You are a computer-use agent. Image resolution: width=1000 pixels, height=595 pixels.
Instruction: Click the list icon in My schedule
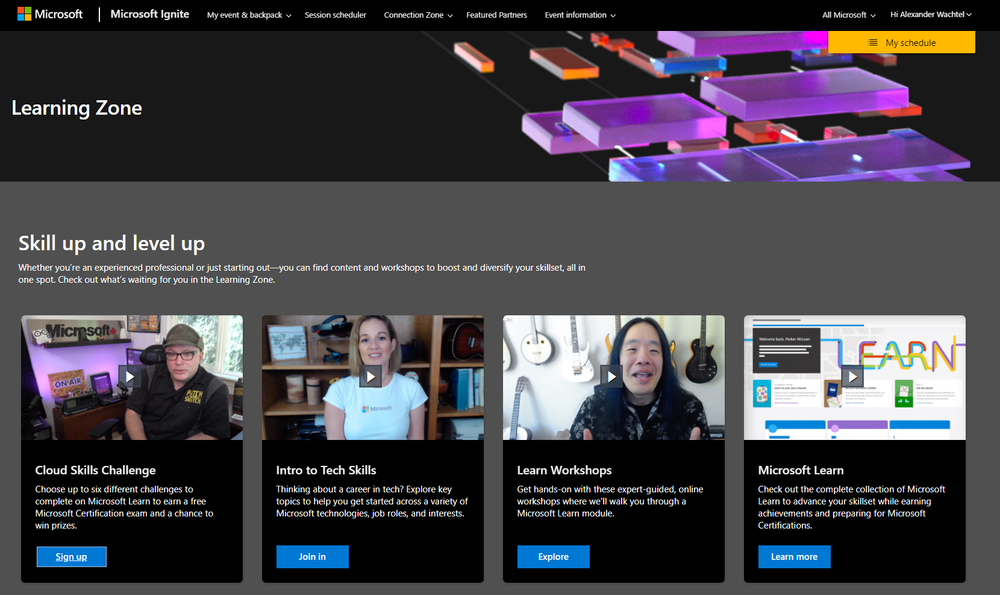tap(873, 43)
